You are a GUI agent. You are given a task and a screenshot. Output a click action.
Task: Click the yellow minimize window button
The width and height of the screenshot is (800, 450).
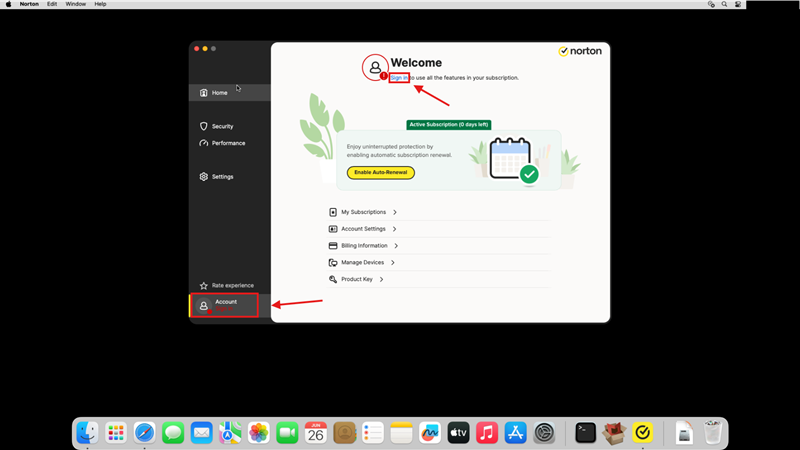(205, 48)
